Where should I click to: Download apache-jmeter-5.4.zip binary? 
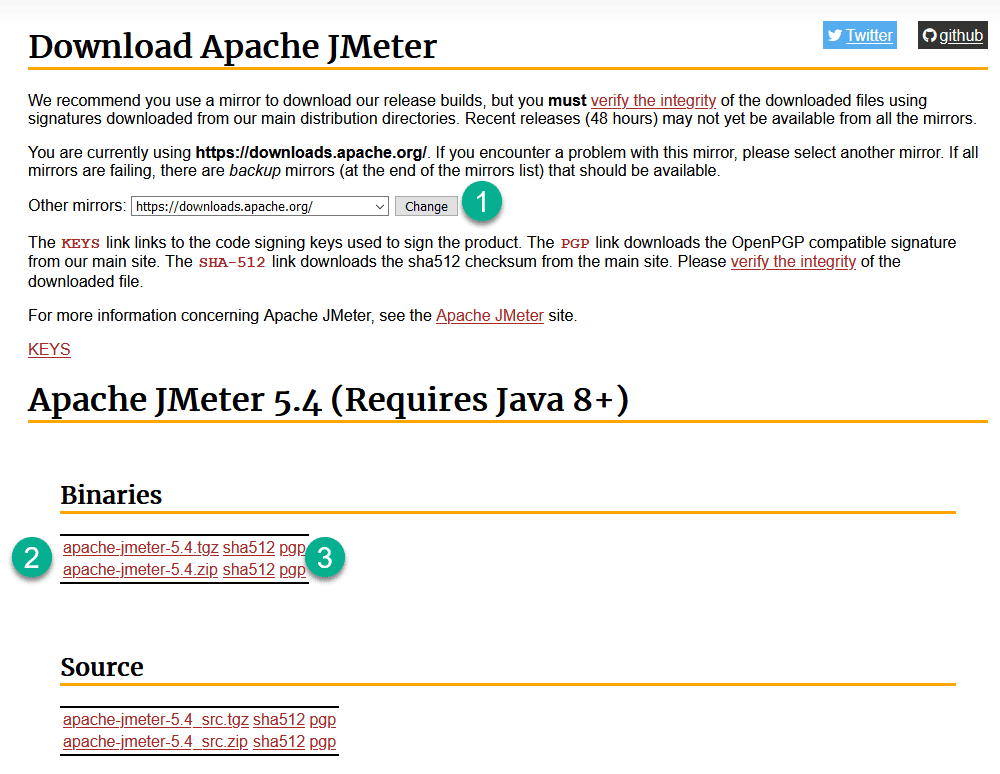coord(140,569)
